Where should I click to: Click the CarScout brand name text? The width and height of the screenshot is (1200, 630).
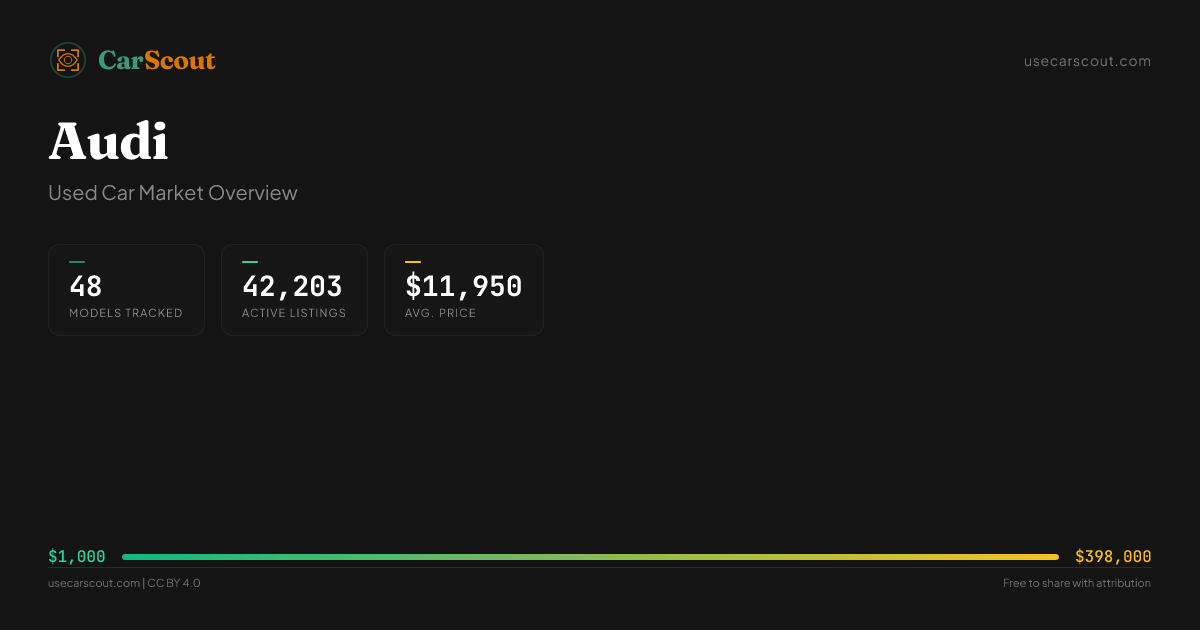pyautogui.click(x=157, y=61)
